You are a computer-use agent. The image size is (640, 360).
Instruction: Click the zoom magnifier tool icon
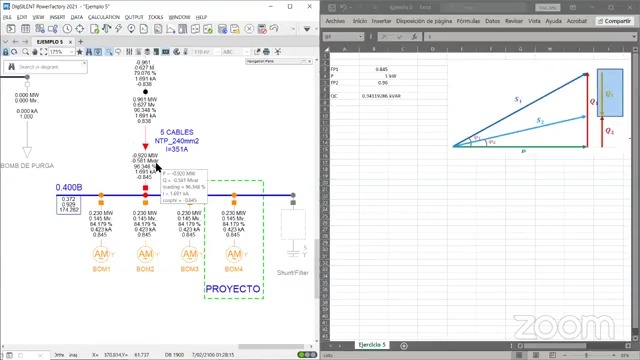(25, 52)
